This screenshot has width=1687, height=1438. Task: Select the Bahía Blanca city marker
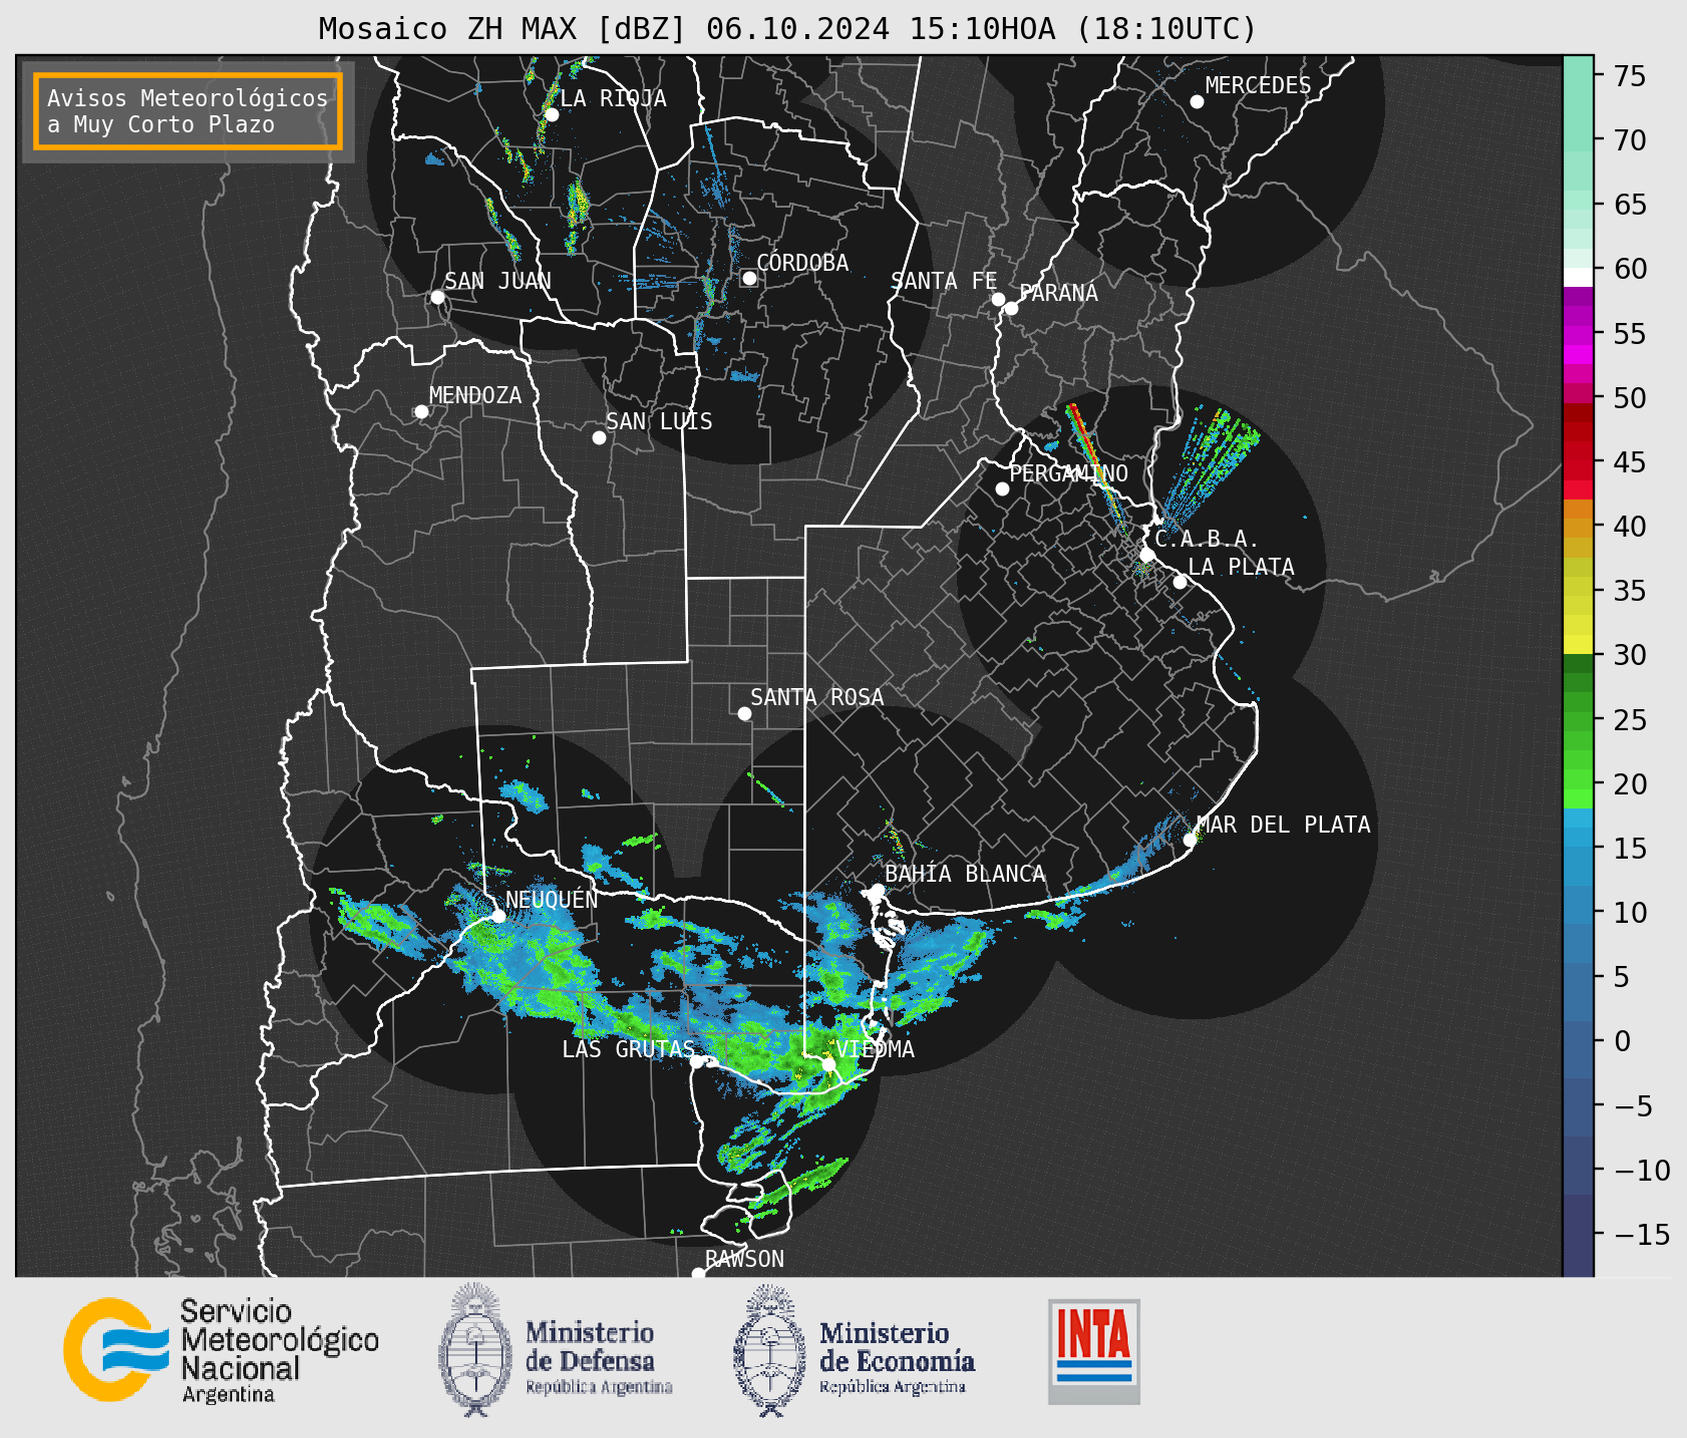tap(877, 890)
